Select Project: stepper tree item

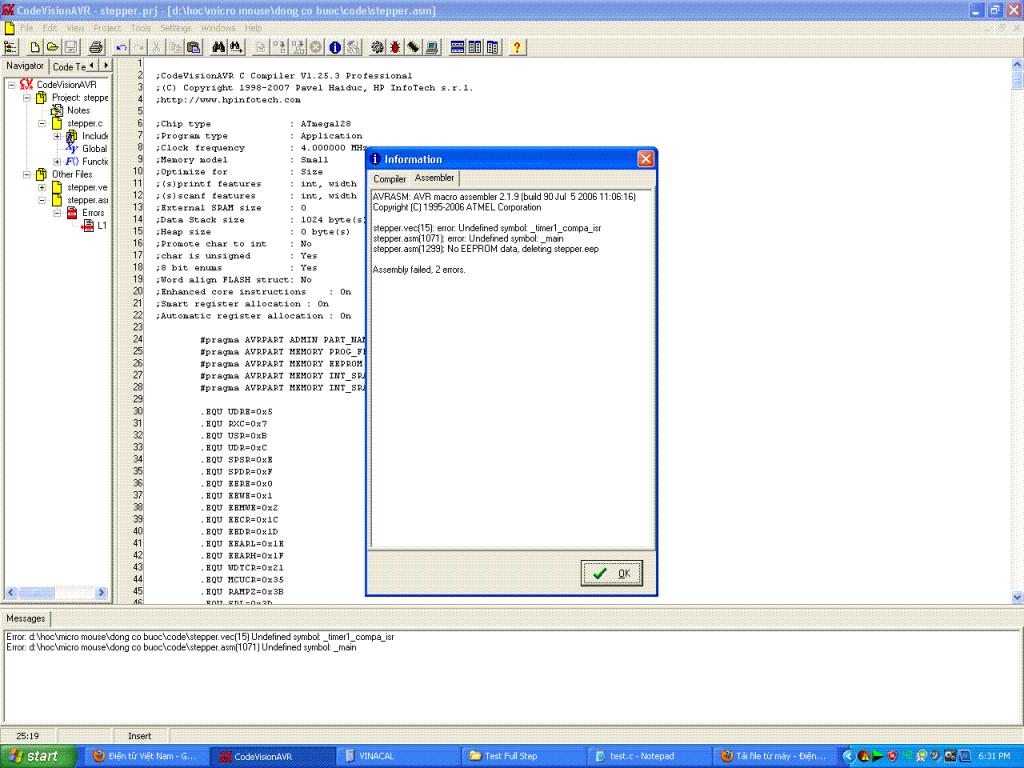click(x=80, y=97)
